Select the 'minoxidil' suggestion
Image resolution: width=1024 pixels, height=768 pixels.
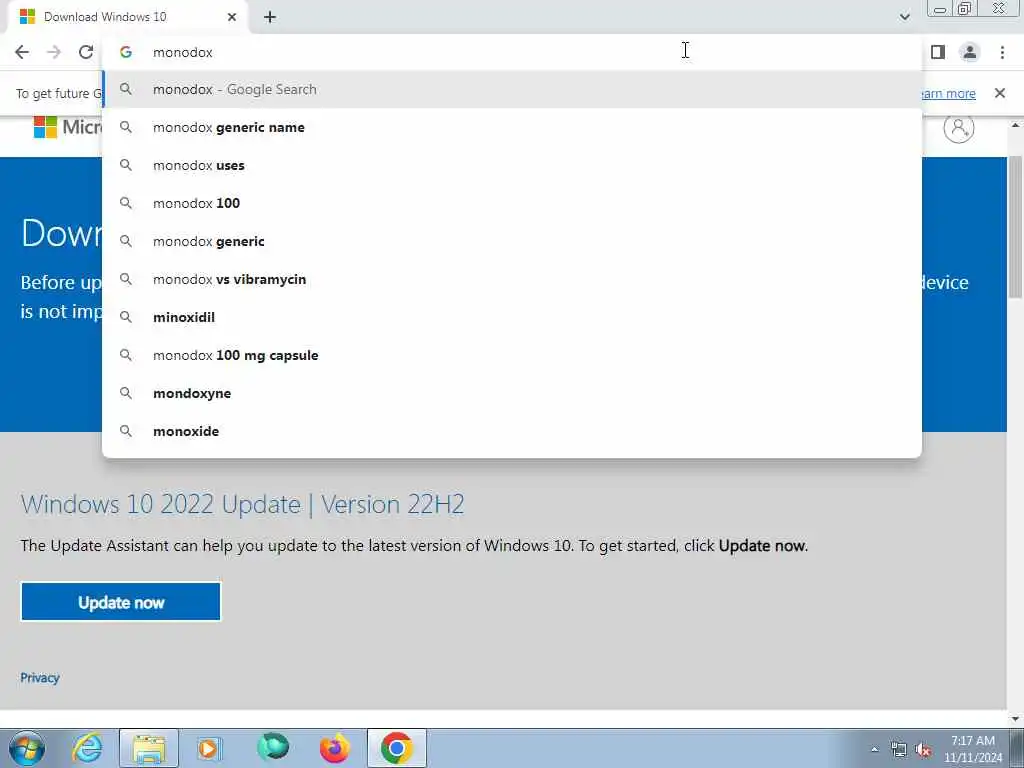(512, 317)
